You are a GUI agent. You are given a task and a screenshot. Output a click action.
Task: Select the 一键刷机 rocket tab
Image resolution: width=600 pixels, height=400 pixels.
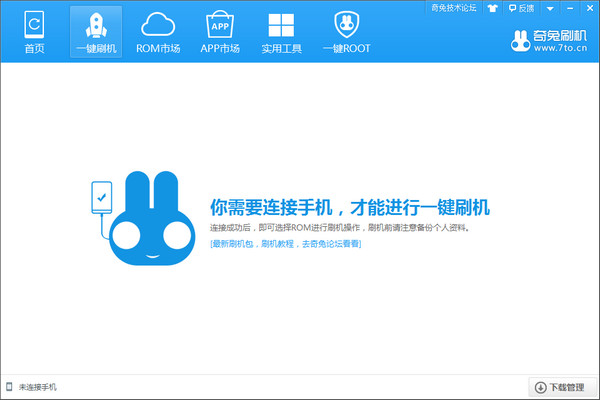(96, 32)
